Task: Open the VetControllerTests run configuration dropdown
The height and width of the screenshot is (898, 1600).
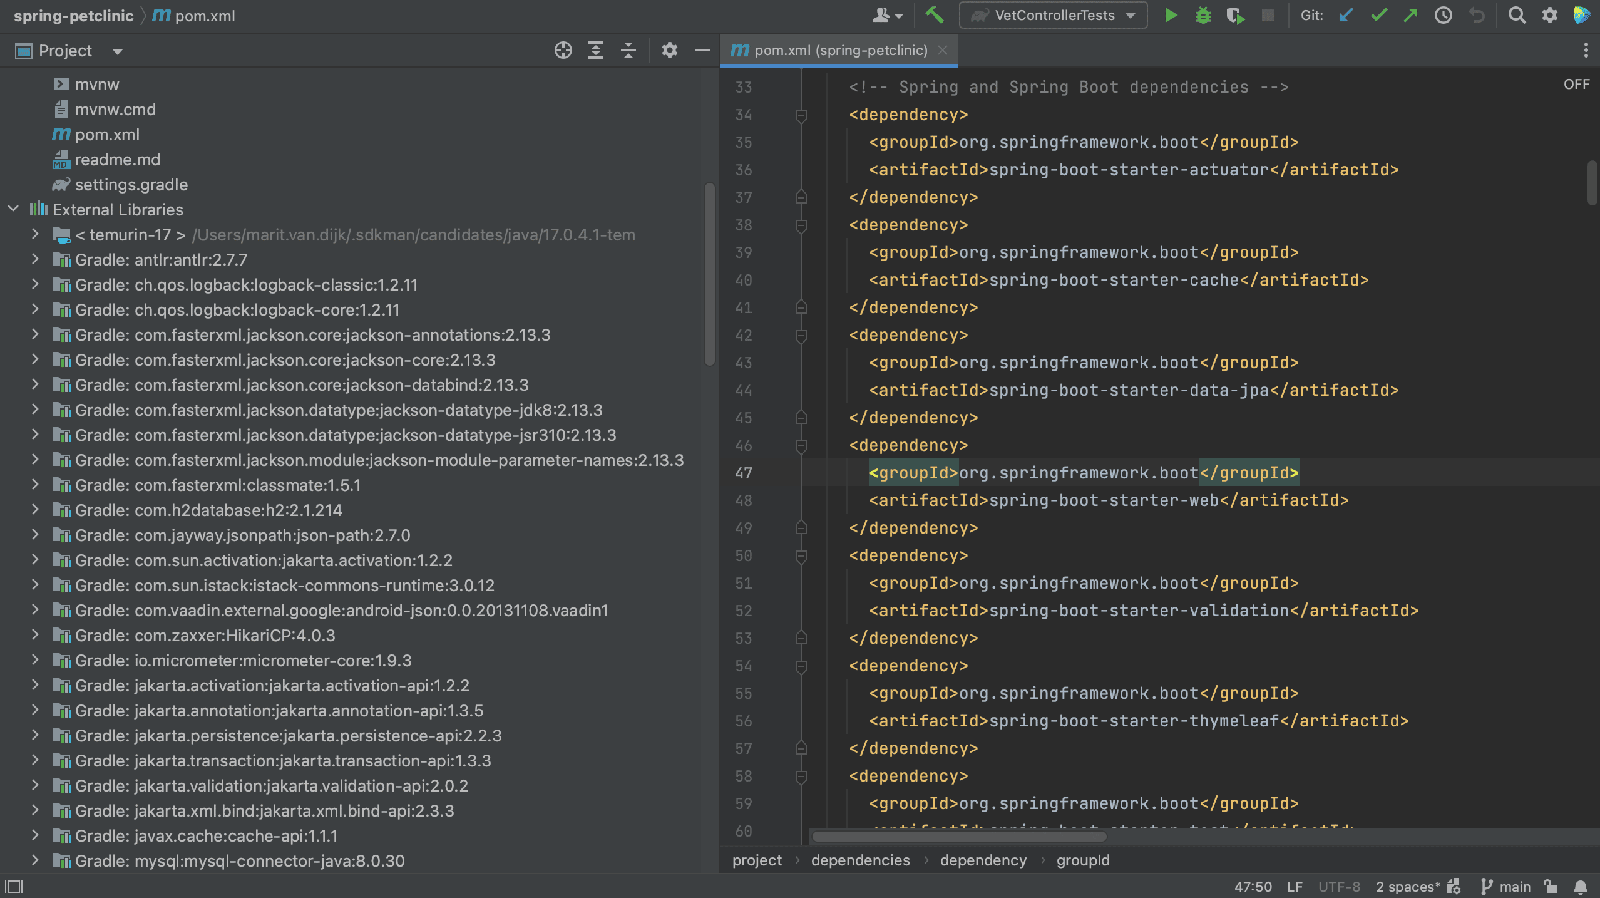Action: [1053, 15]
